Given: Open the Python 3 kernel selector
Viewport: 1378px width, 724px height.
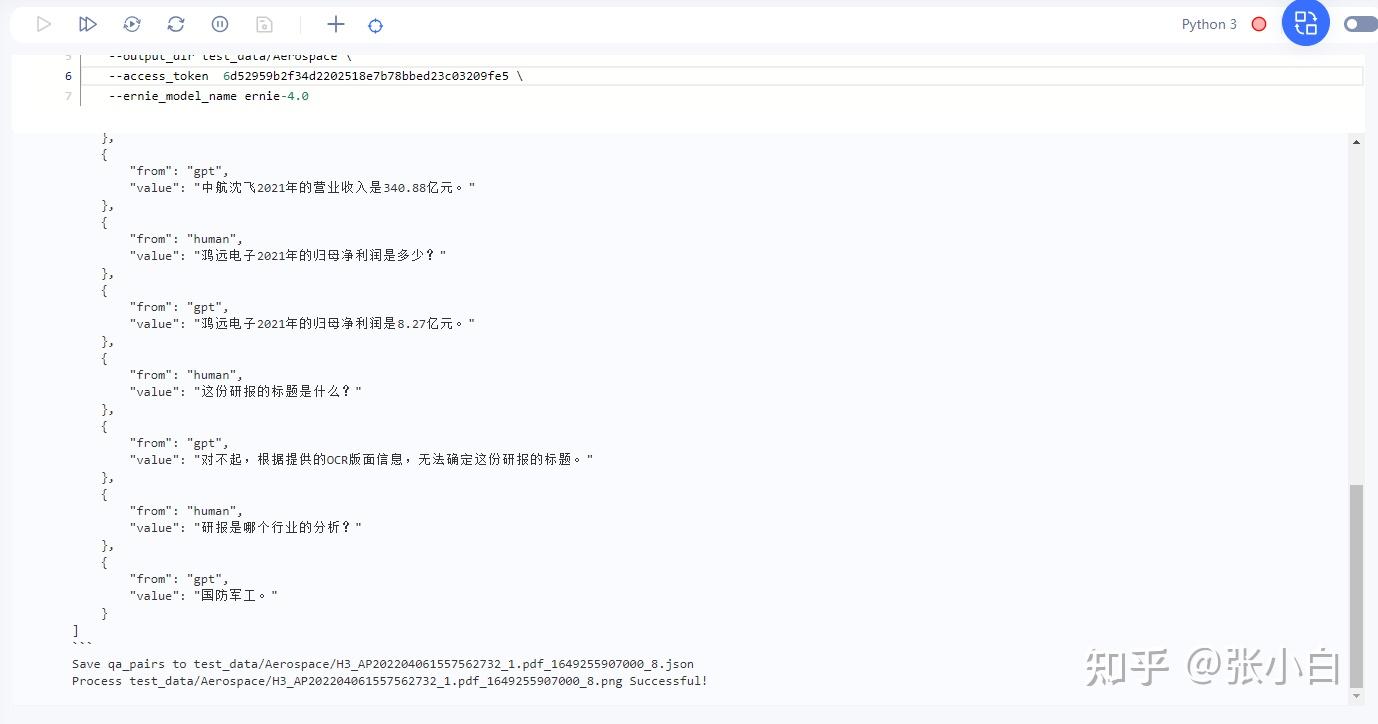Looking at the screenshot, I should tap(1209, 23).
